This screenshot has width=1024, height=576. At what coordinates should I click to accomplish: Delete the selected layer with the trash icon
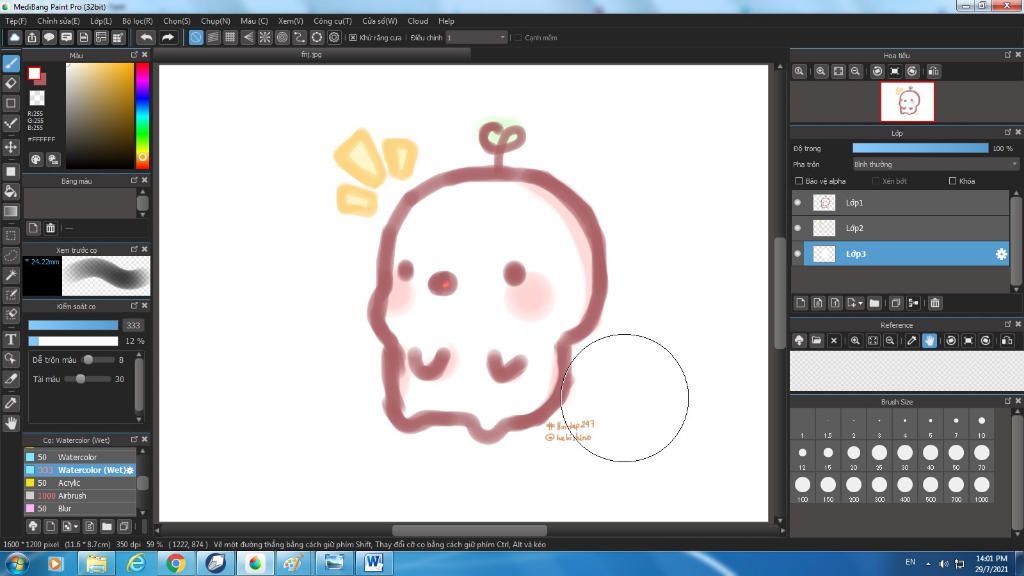[x=935, y=303]
